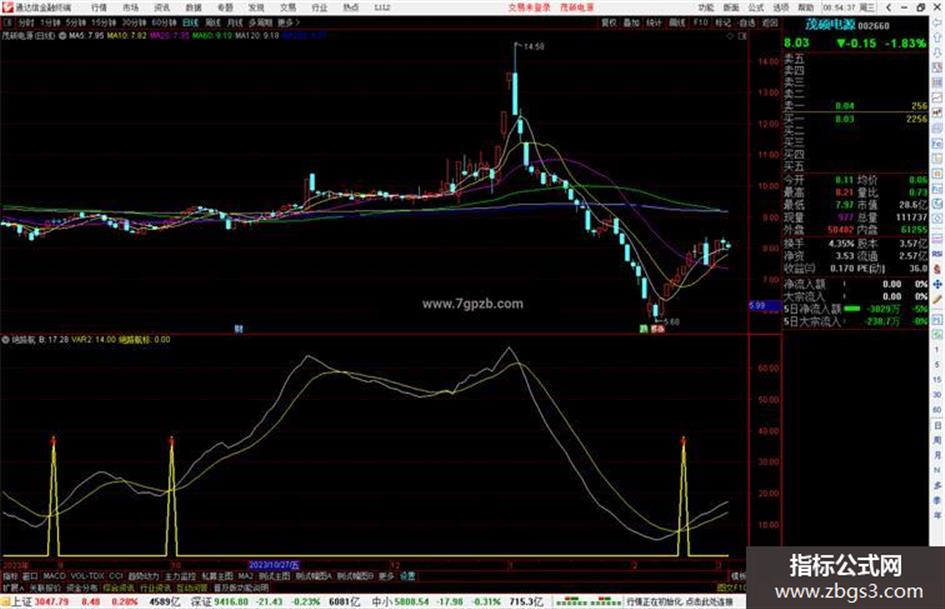Click the 统计 toolbar button
Image resolution: width=945 pixels, height=609 pixels.
pos(654,22)
